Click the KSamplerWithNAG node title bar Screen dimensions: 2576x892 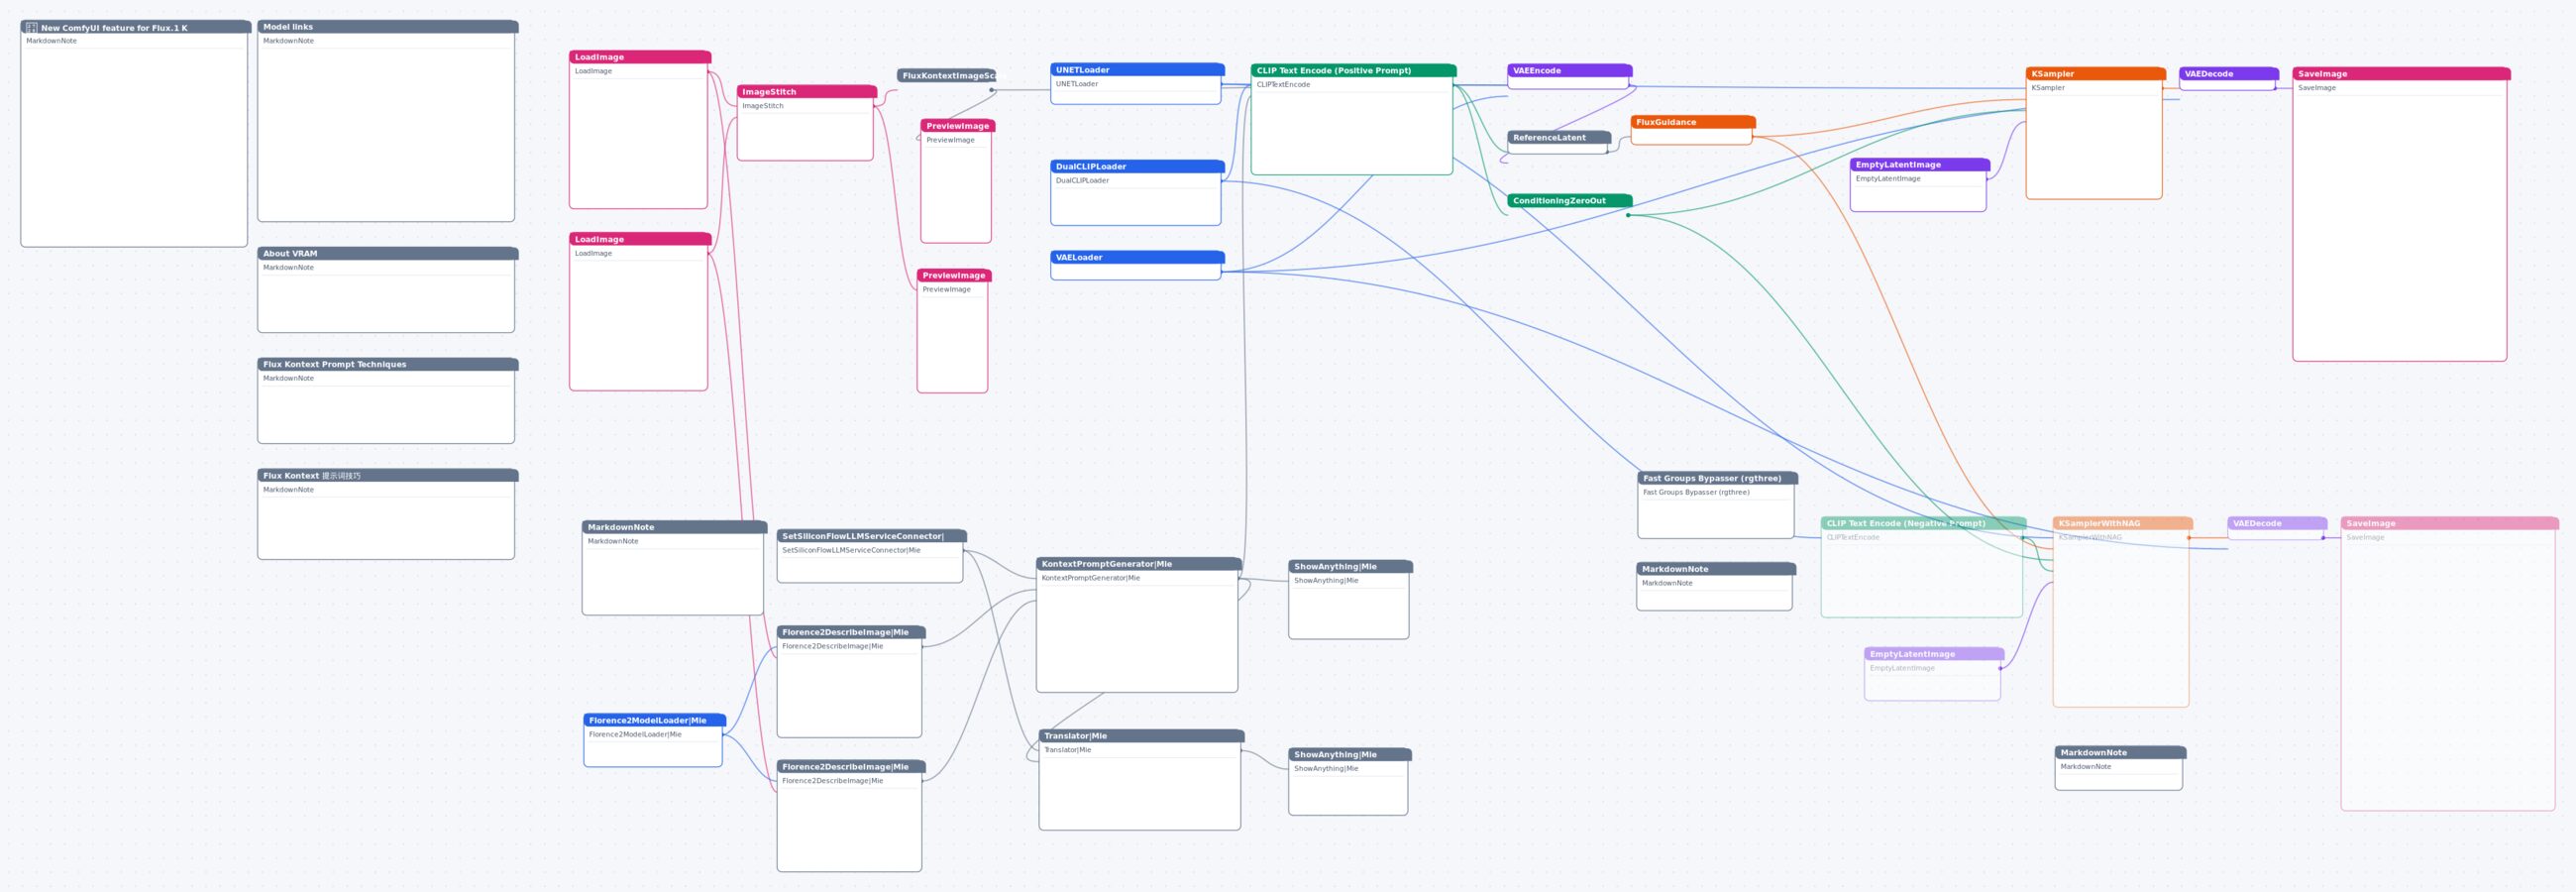2122,523
